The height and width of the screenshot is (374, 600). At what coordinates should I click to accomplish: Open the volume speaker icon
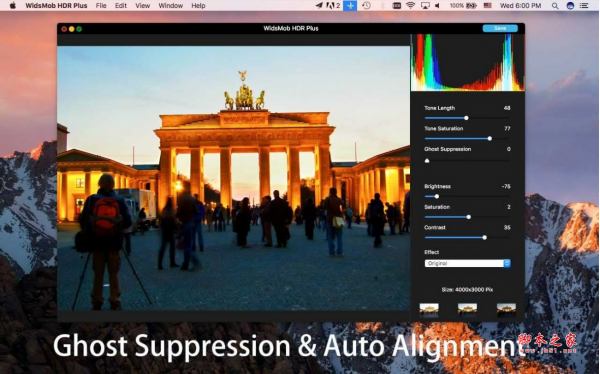(437, 6)
